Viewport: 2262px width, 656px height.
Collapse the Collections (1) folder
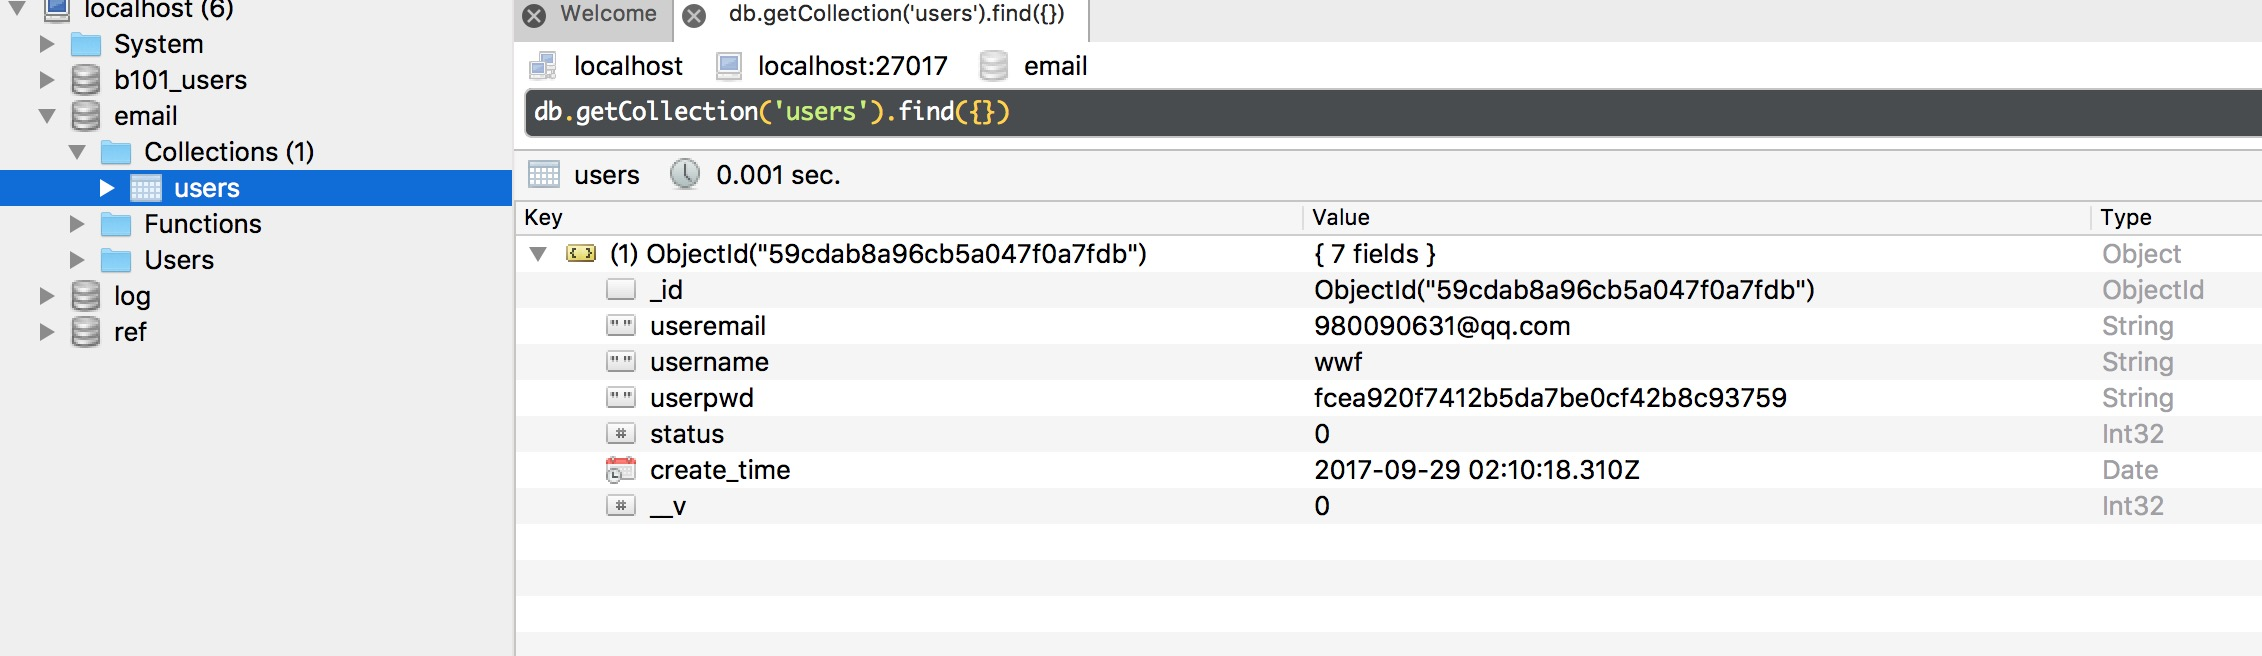pyautogui.click(x=77, y=152)
